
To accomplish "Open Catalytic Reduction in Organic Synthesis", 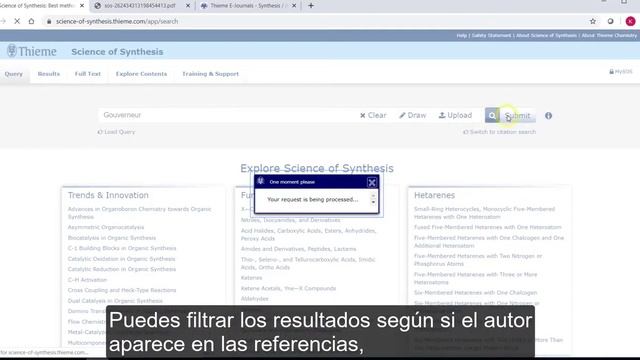I will tap(122, 269).
